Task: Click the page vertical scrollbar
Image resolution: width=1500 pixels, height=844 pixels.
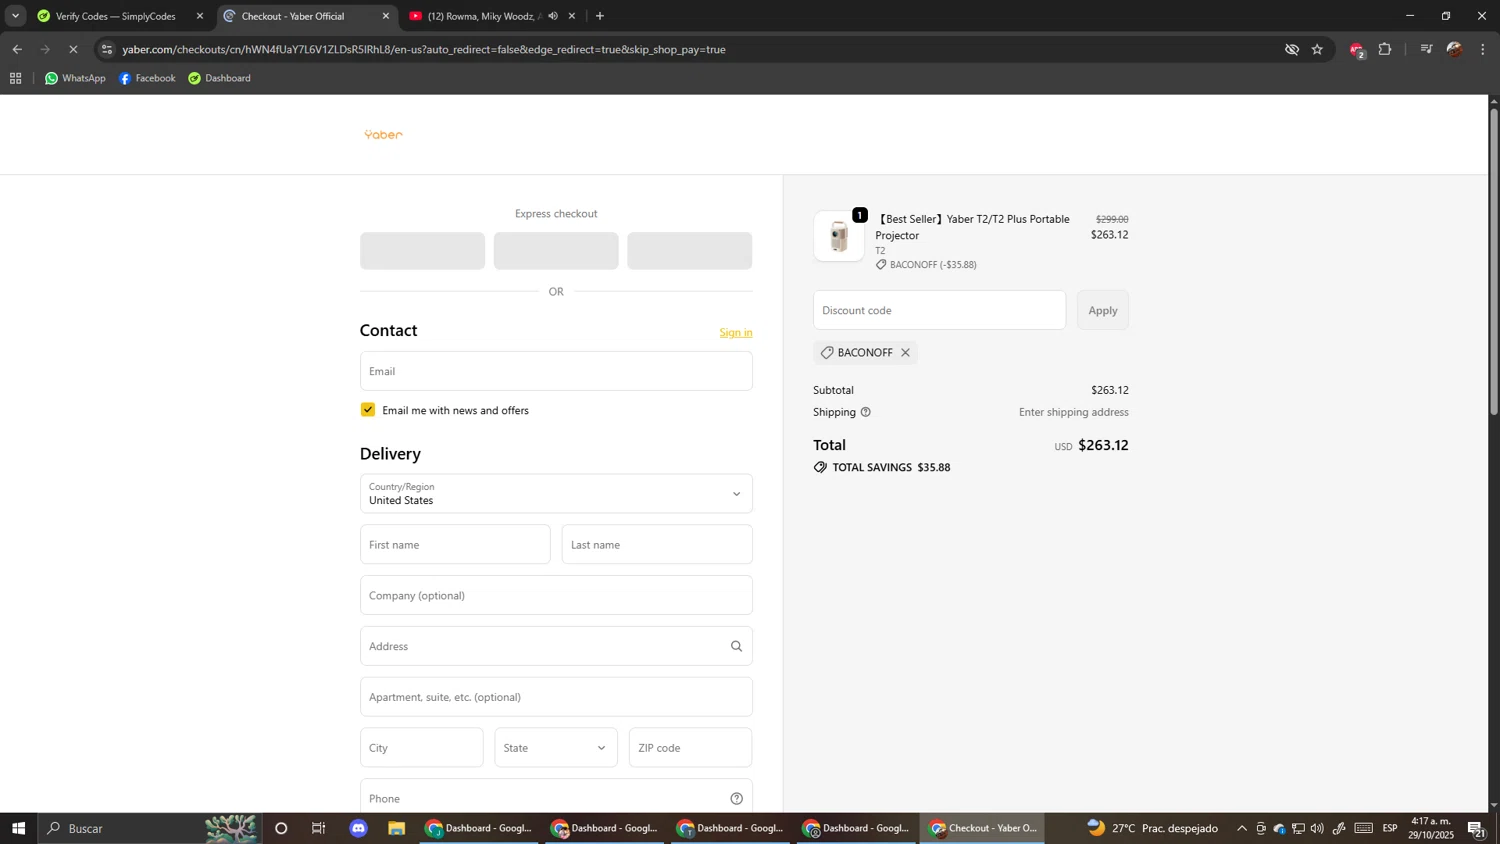Action: point(1494,260)
